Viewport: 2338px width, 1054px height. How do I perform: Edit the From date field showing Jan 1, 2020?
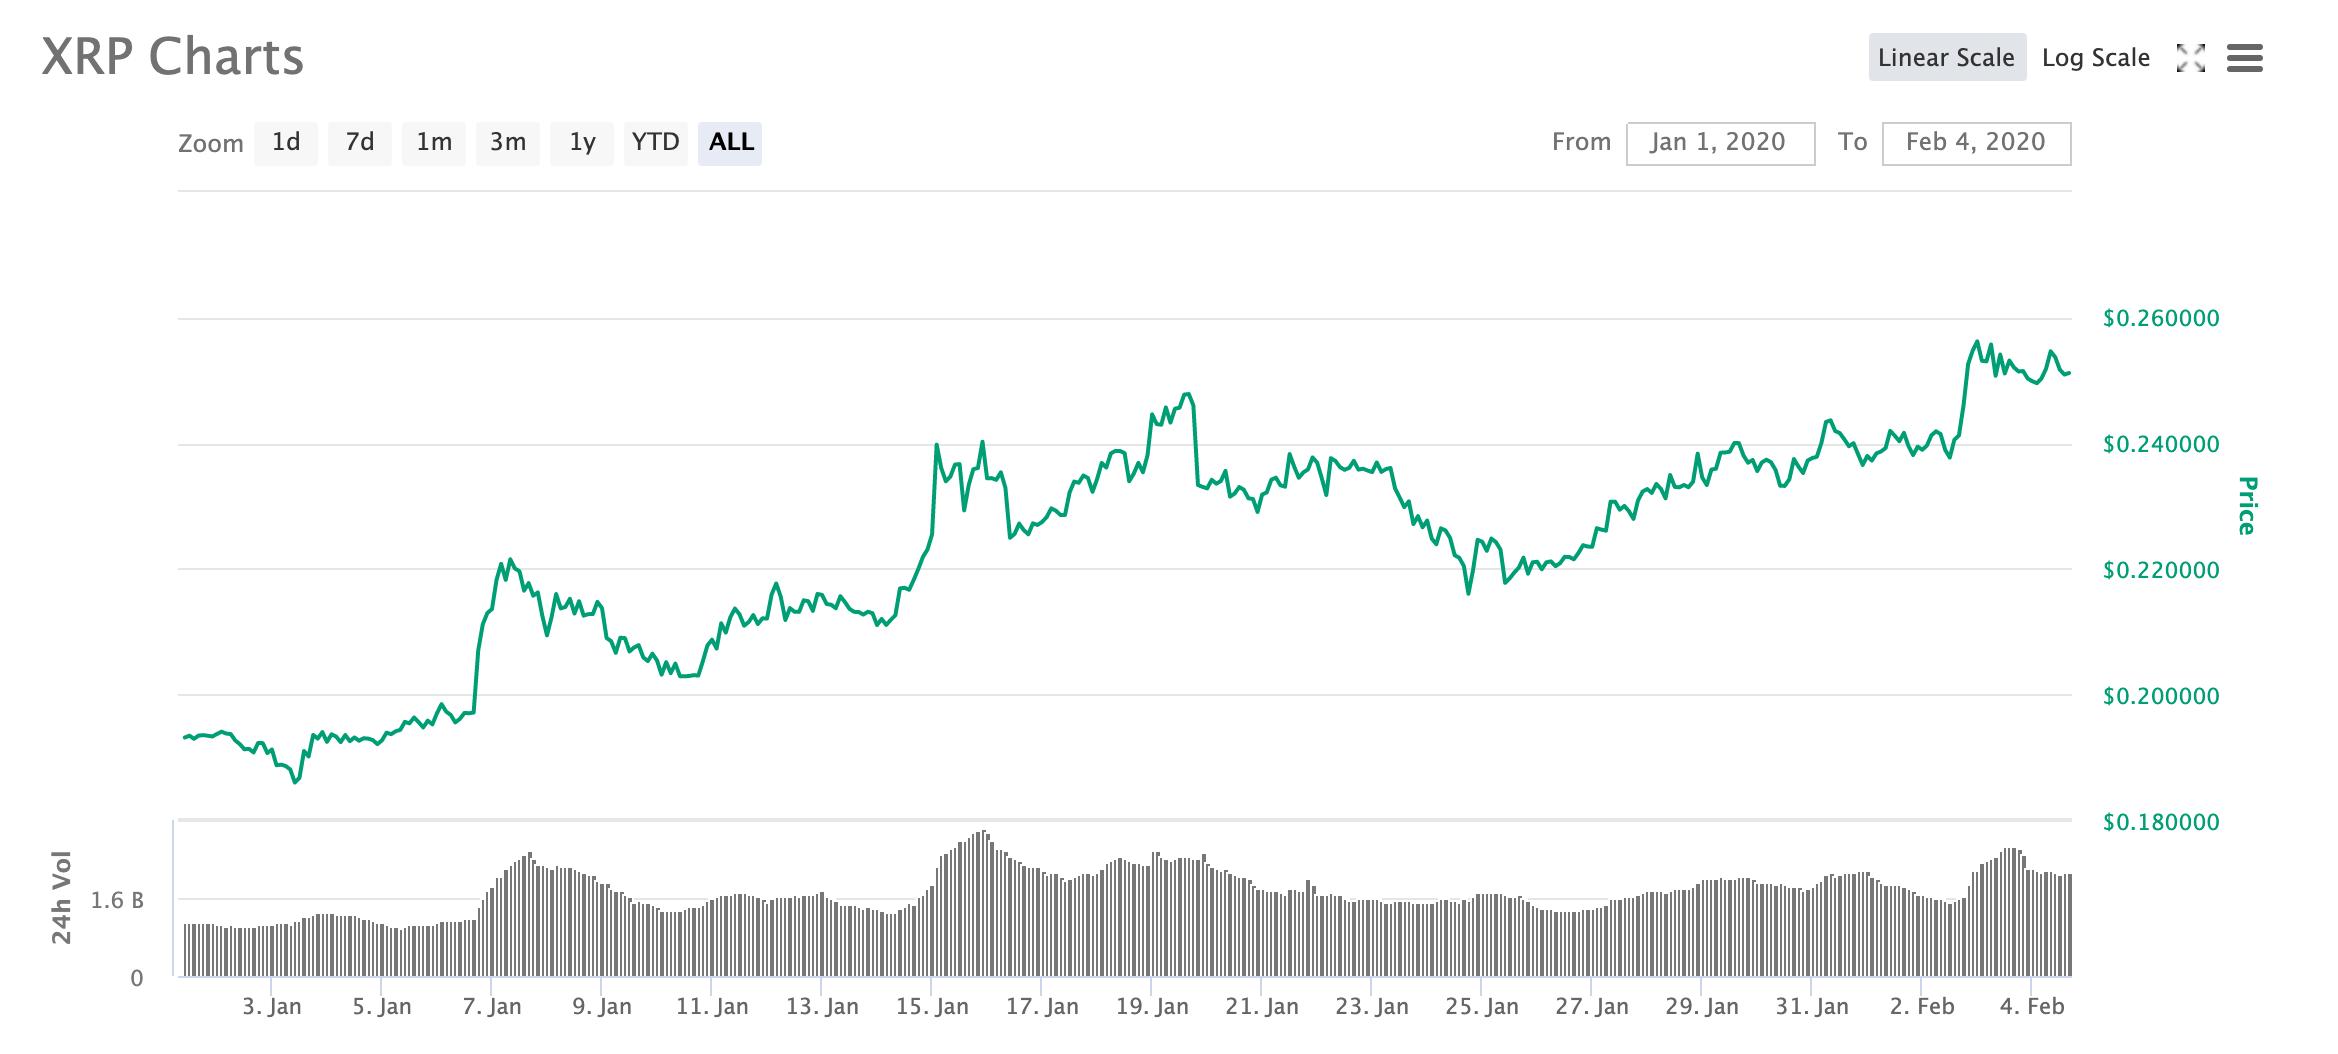click(1720, 142)
